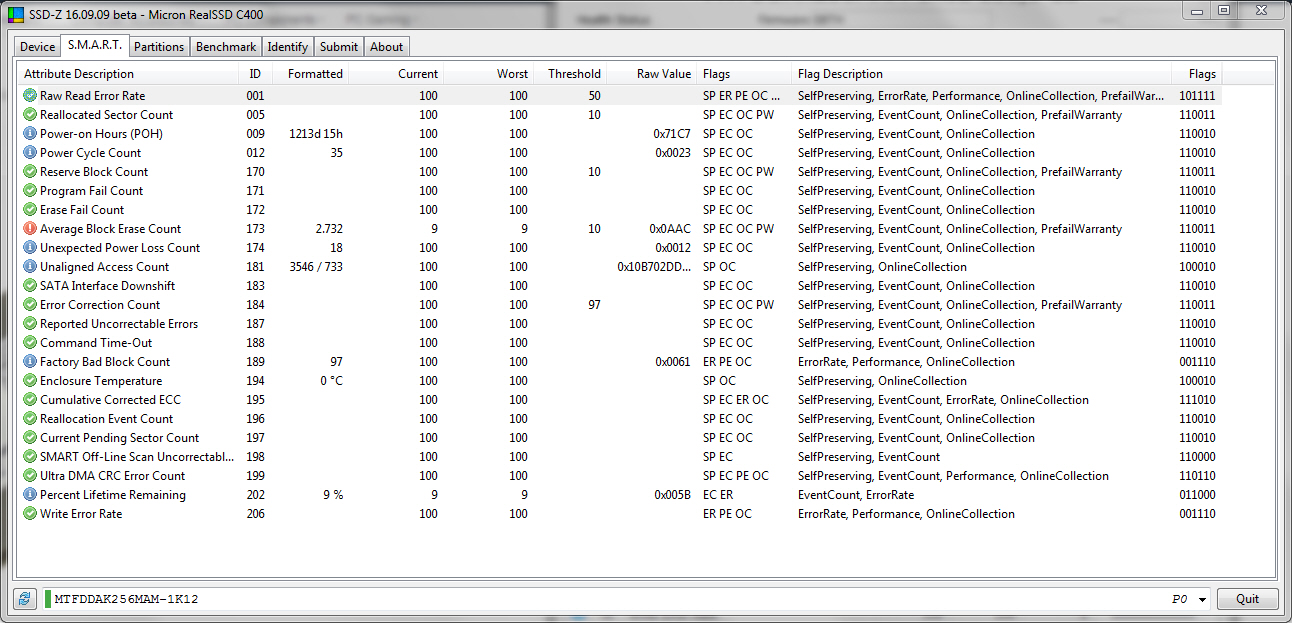The image size is (1292, 623).
Task: Select the formatted value 9 %
Action: [333, 495]
